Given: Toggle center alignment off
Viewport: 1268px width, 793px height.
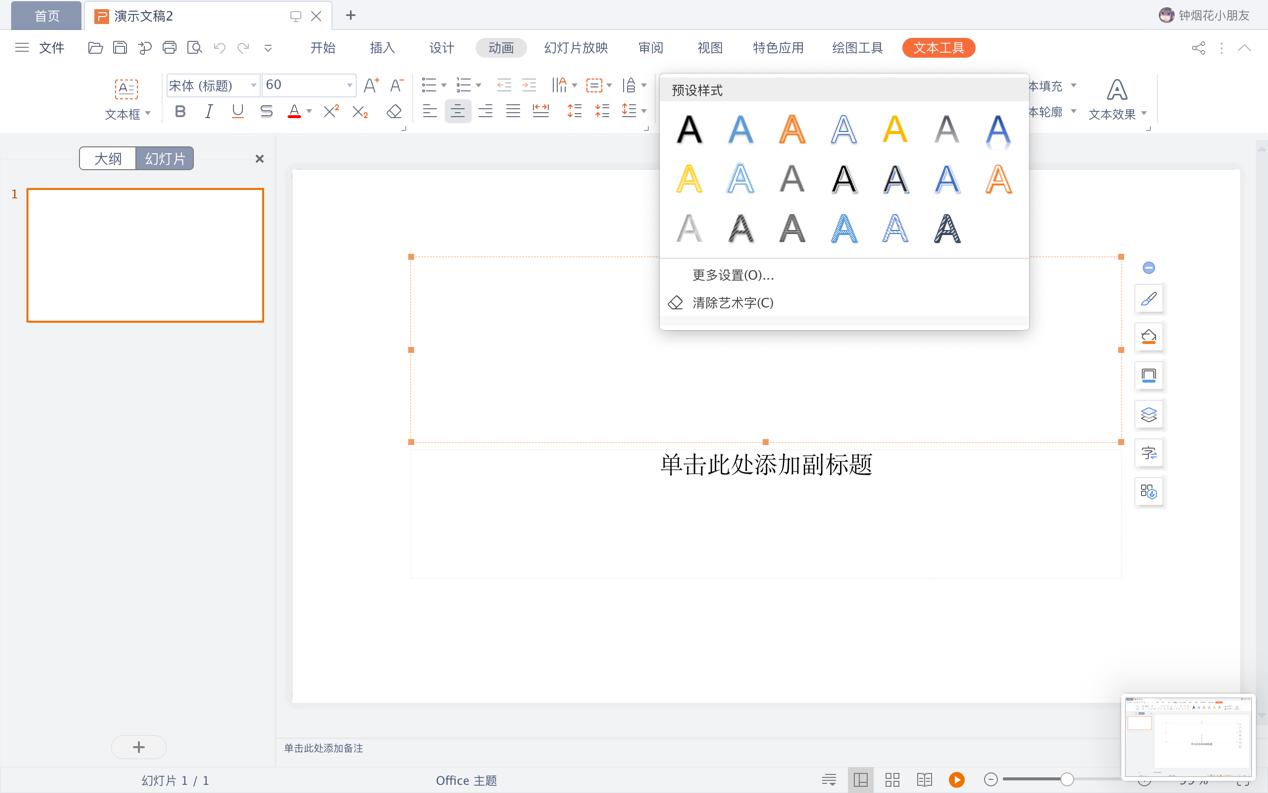Looking at the screenshot, I should tap(457, 112).
